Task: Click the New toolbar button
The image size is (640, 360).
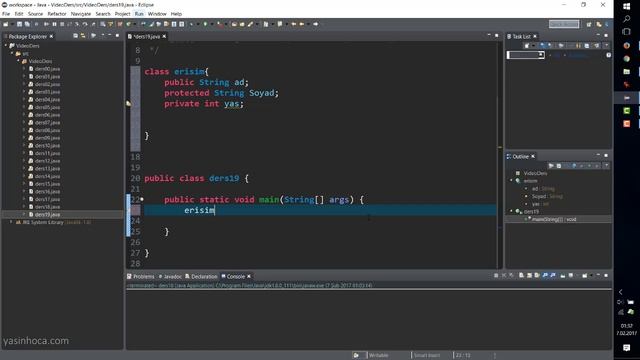Action: click(x=6, y=24)
